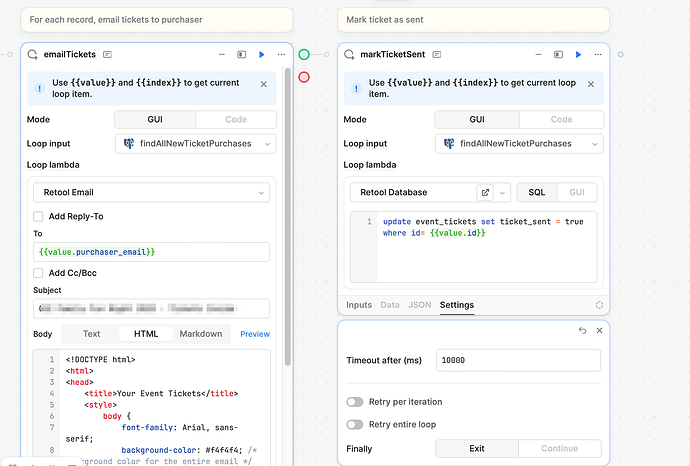The image size is (690, 466).
Task: Click the 'For each record, email tickets' note
Action: tap(157, 20)
